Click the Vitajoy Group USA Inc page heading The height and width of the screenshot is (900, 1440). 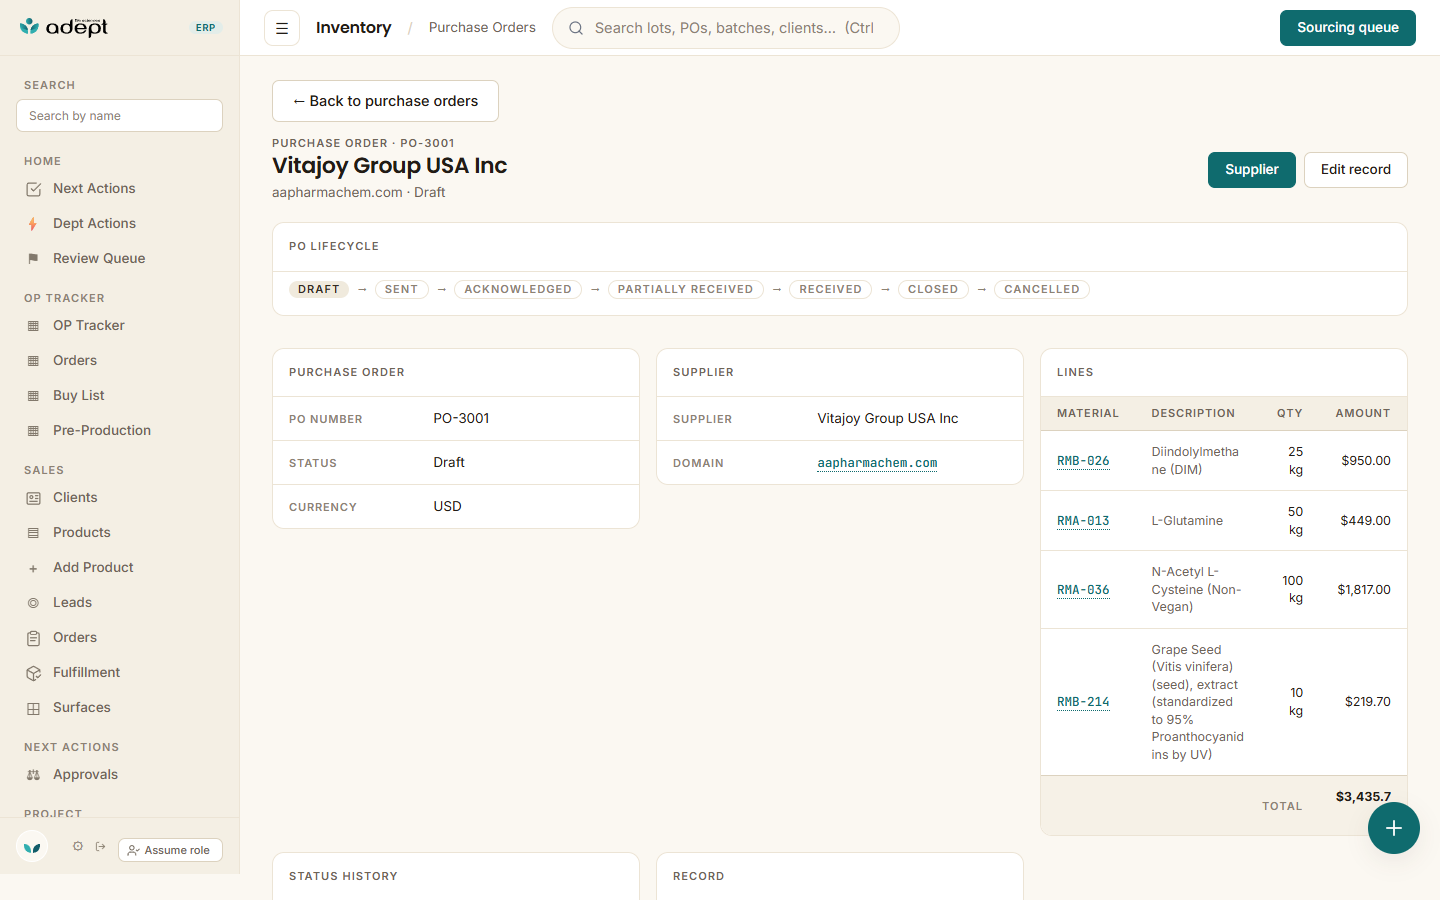click(x=389, y=166)
